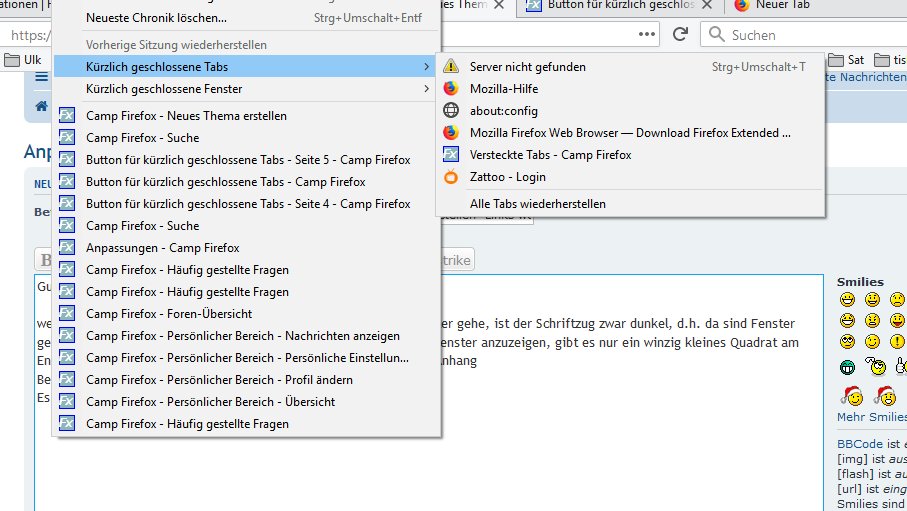Insert the green-teeth grin smiley
The width and height of the screenshot is (907, 511).
pyautogui.click(x=847, y=367)
